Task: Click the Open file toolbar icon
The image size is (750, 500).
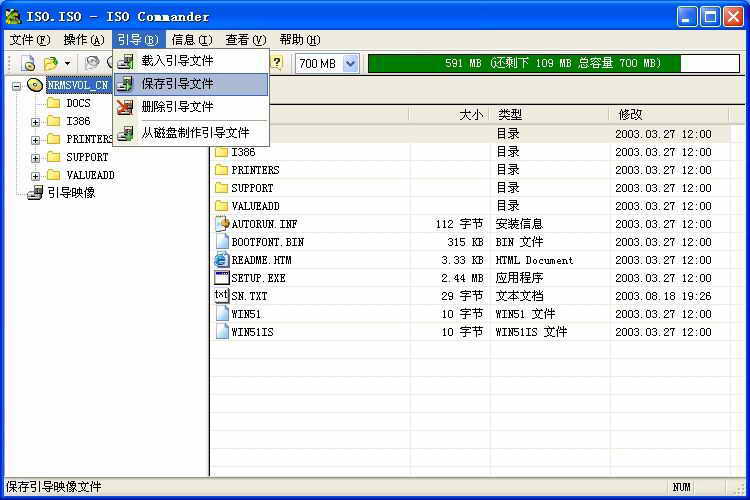Action: [x=50, y=63]
